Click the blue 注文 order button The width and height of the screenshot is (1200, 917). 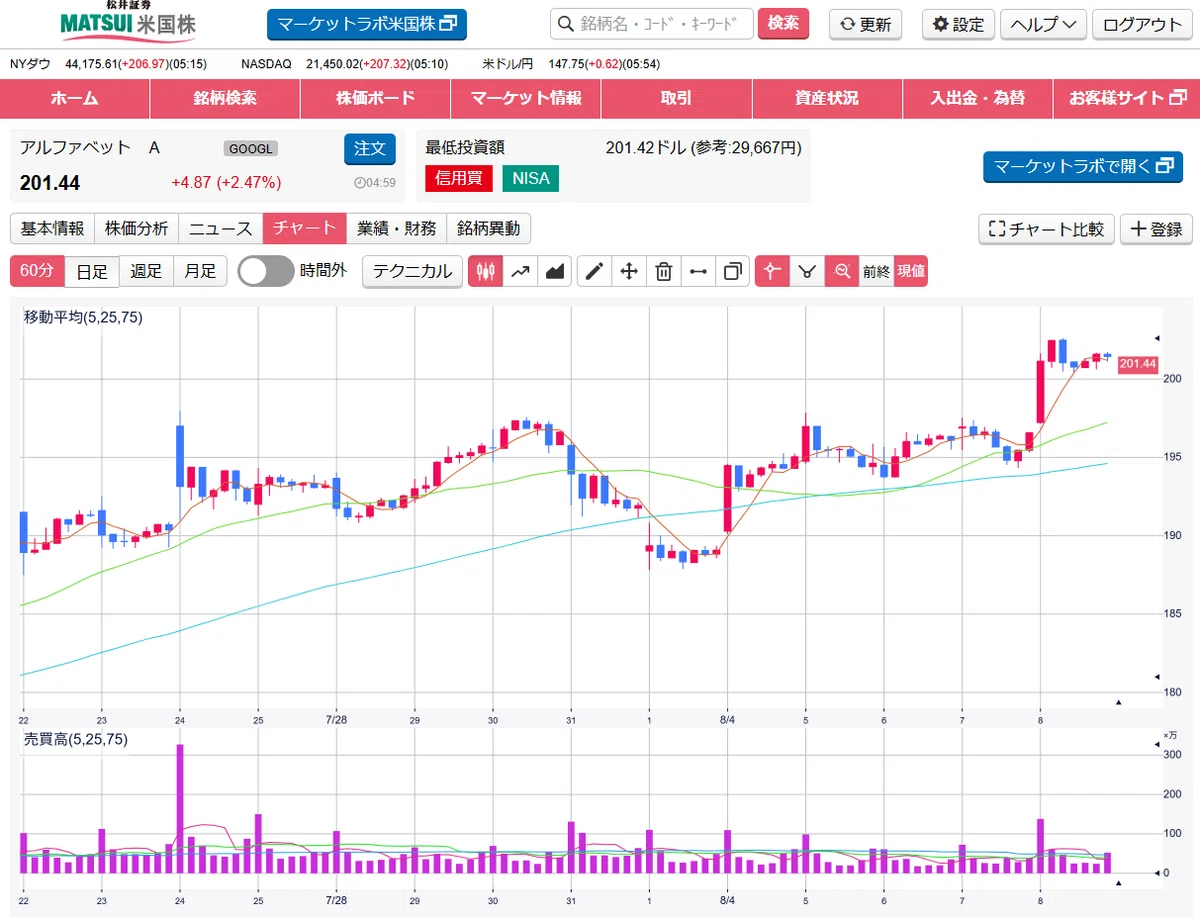[x=370, y=149]
